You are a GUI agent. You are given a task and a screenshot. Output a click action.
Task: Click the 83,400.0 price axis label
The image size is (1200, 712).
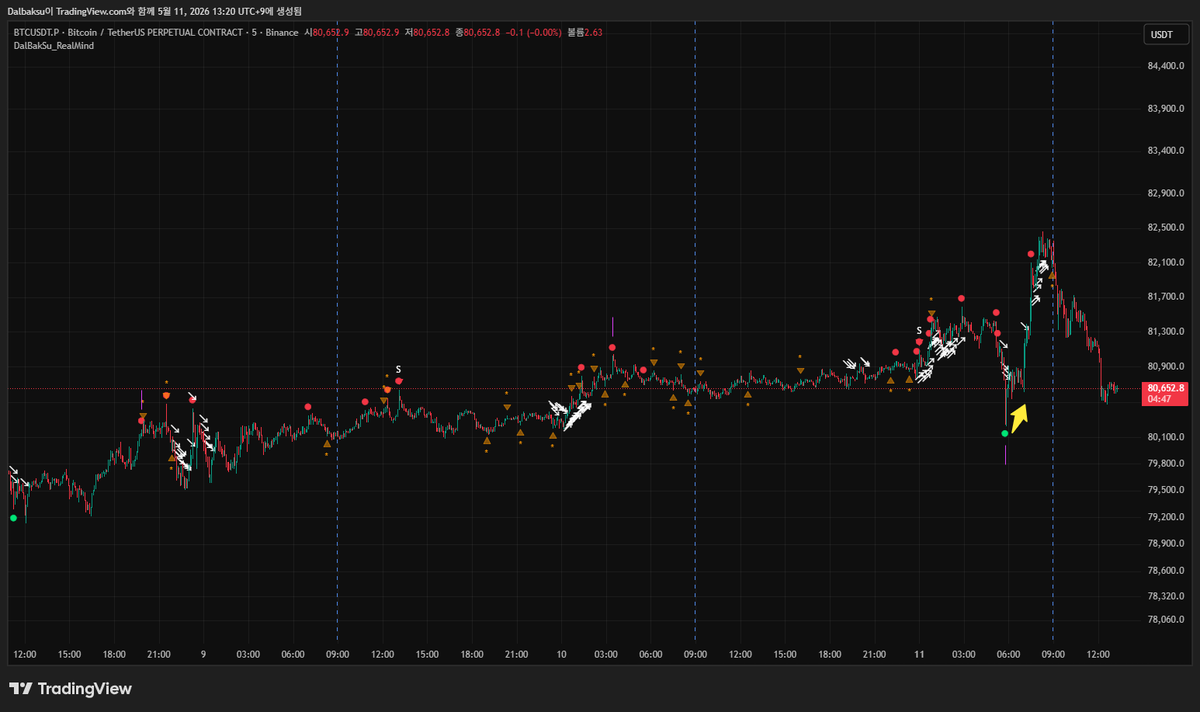1165,151
